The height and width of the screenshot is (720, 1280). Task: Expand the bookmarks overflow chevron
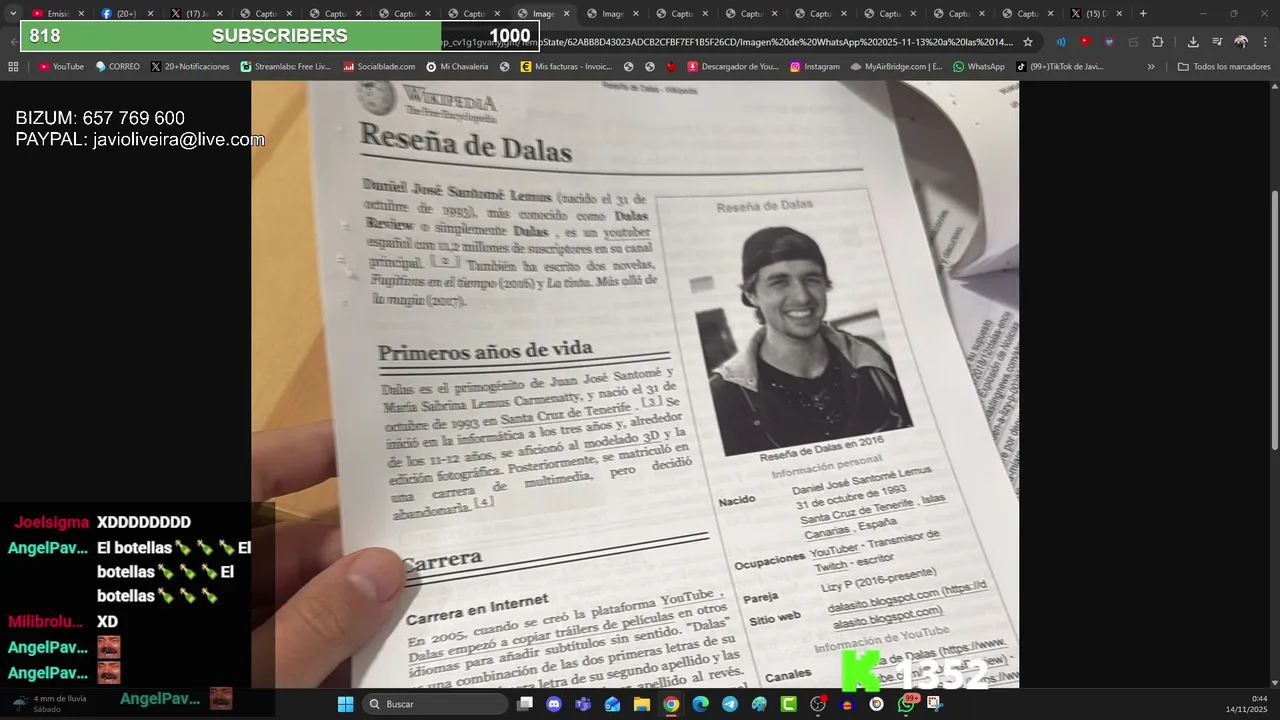(x=1151, y=67)
